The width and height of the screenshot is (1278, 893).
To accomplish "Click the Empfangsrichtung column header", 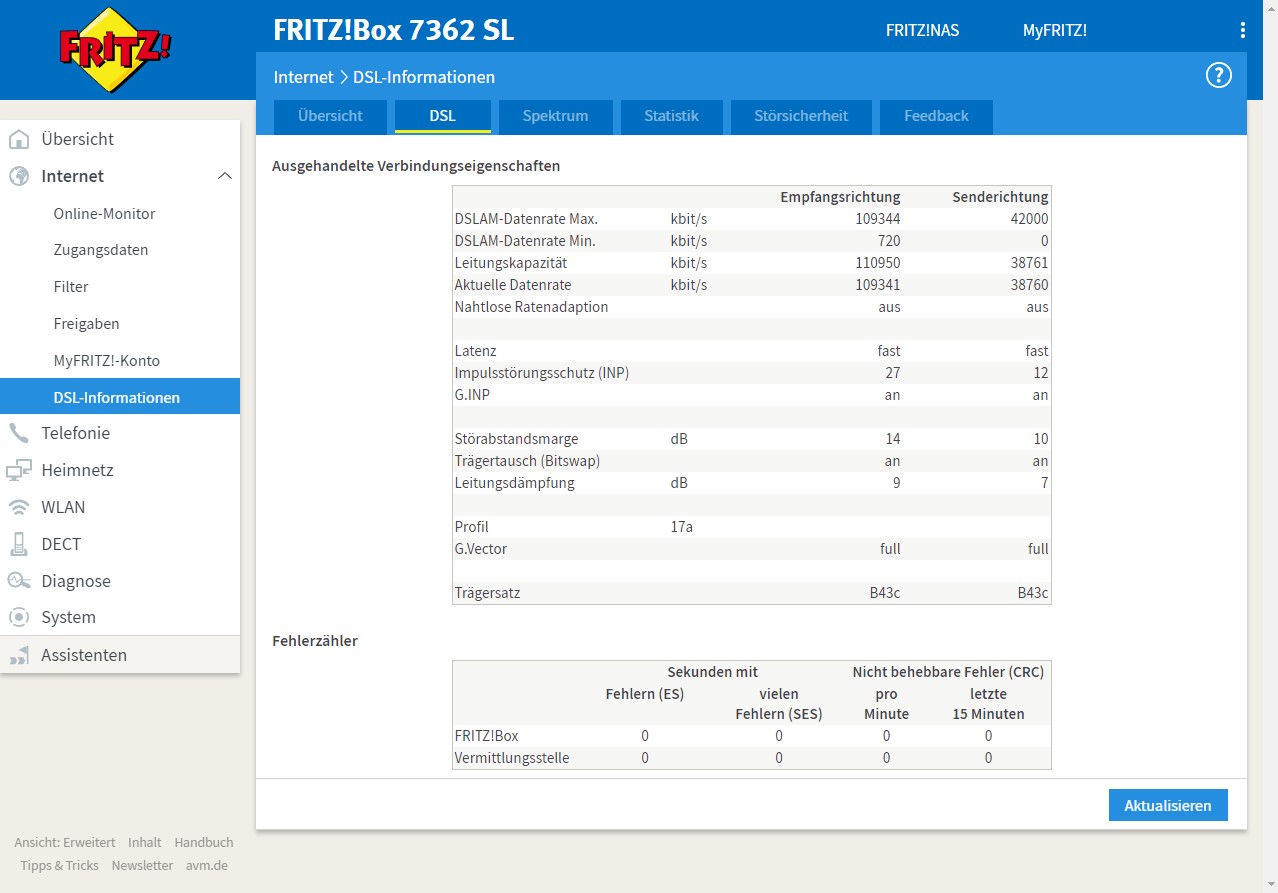I will pos(840,197).
